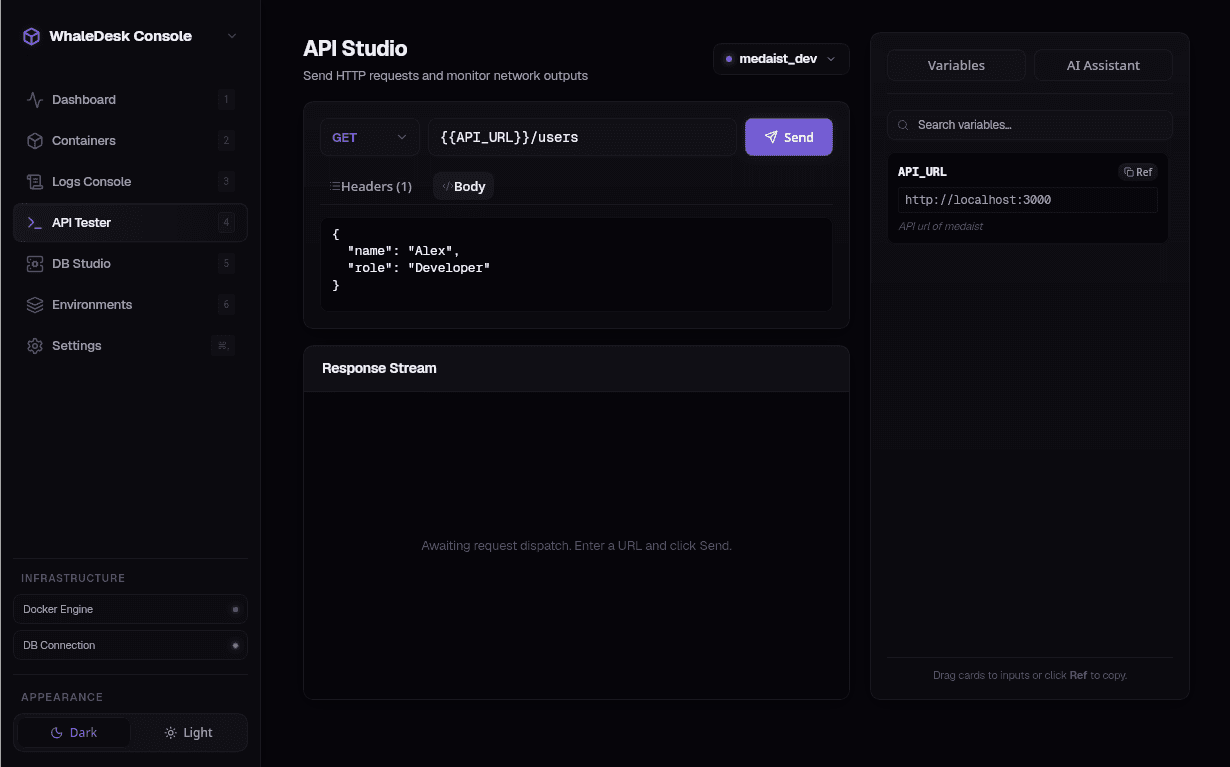
Task: Click the search magnifier icon
Action: click(903, 125)
